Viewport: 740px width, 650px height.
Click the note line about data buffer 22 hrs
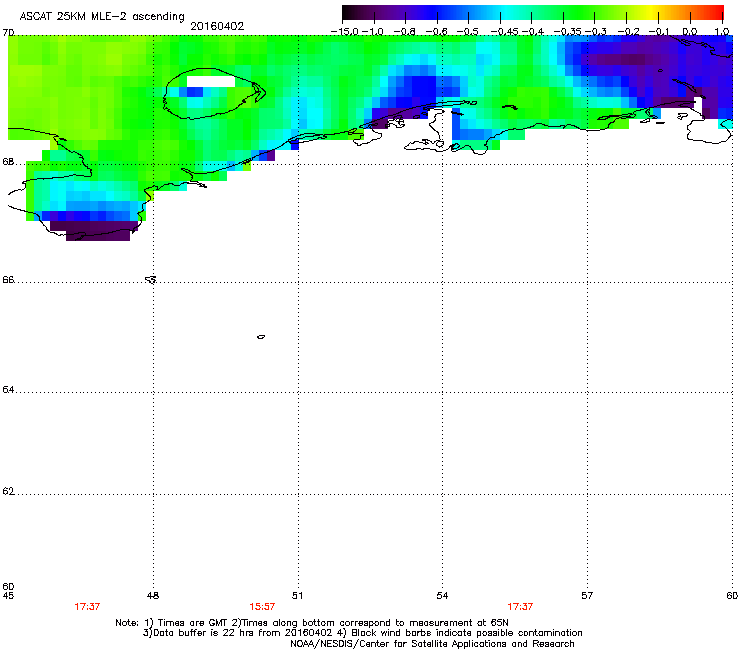363,633
